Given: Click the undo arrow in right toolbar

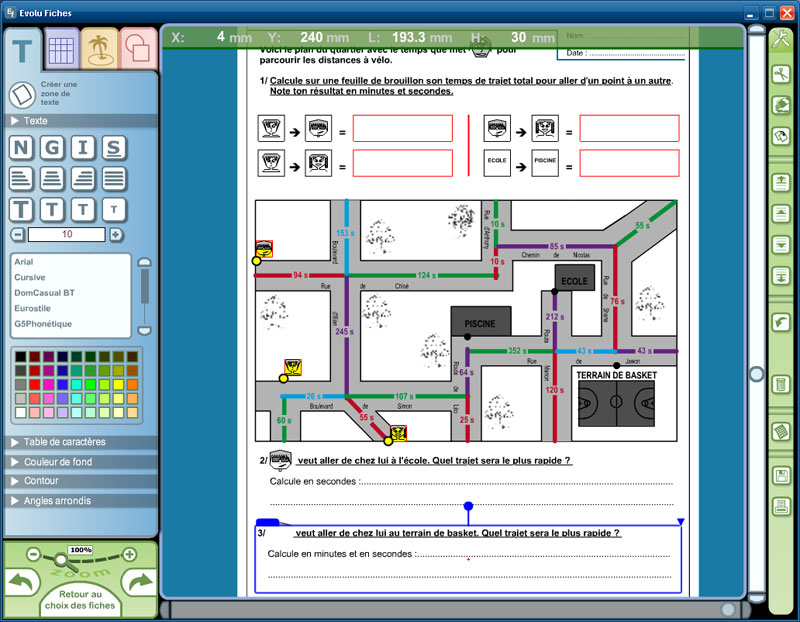Looking at the screenshot, I should [781, 322].
